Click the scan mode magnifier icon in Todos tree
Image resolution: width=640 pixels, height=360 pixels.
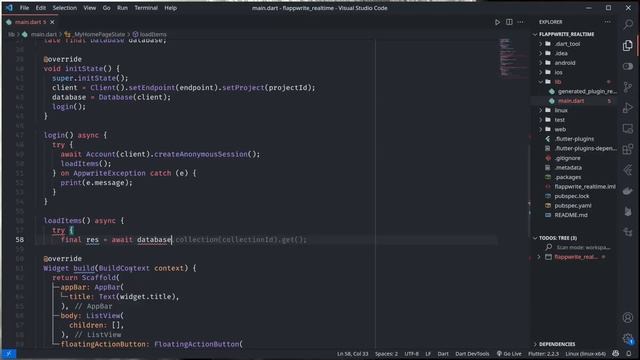(549, 247)
